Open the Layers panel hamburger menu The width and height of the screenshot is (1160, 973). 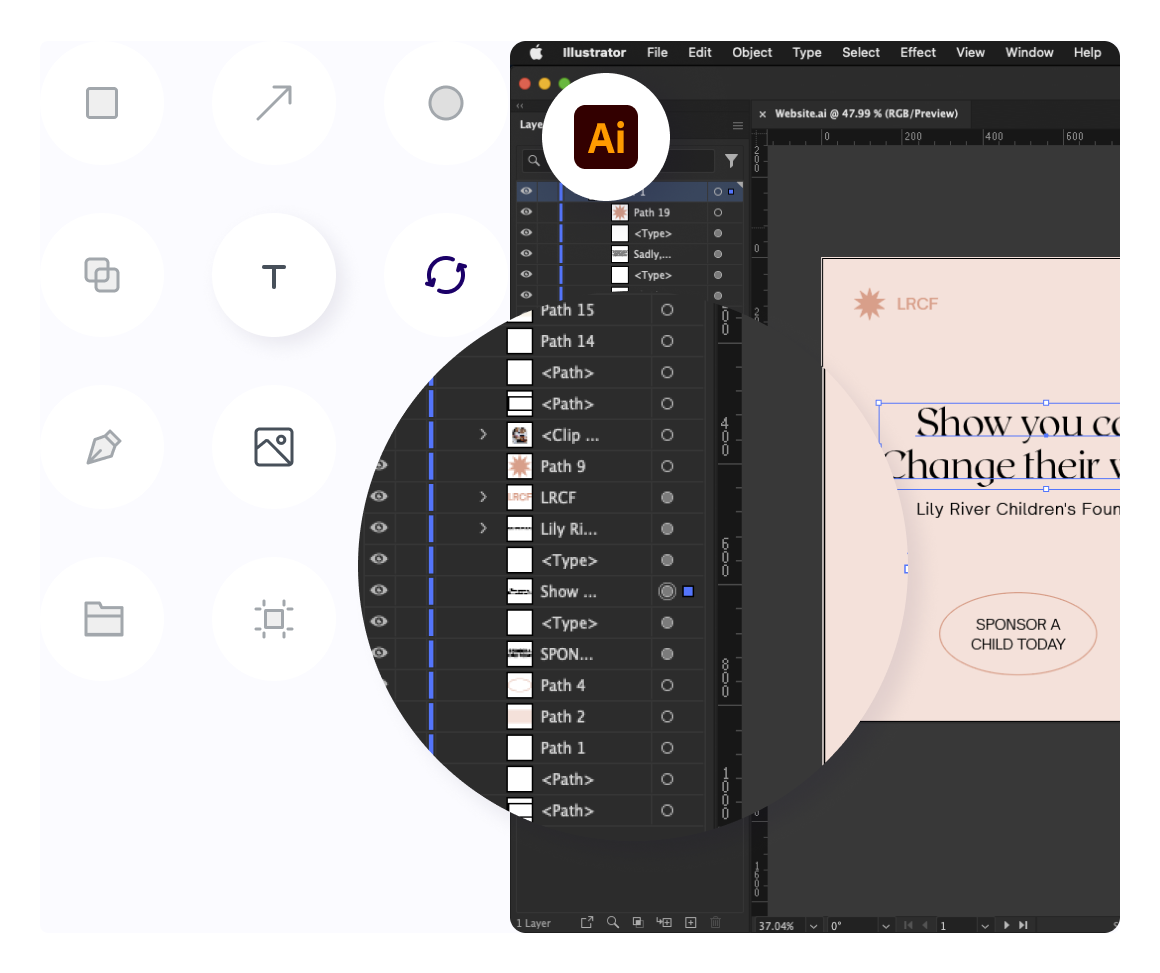[738, 126]
